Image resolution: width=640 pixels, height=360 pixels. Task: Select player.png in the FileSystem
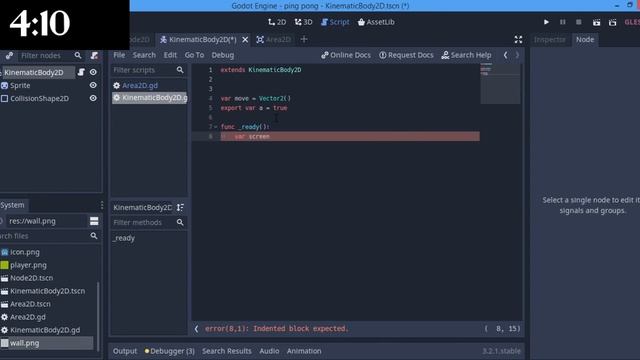click(x=28, y=265)
